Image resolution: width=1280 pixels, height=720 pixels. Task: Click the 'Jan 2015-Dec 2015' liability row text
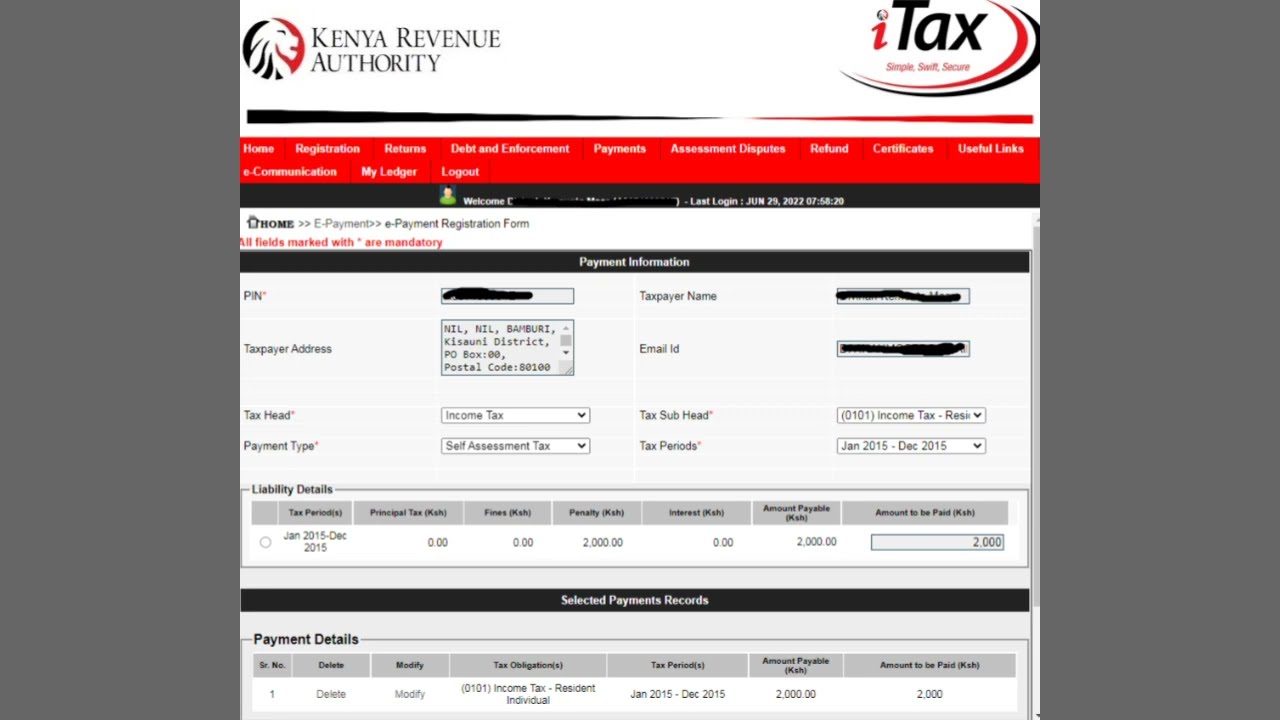coord(315,542)
